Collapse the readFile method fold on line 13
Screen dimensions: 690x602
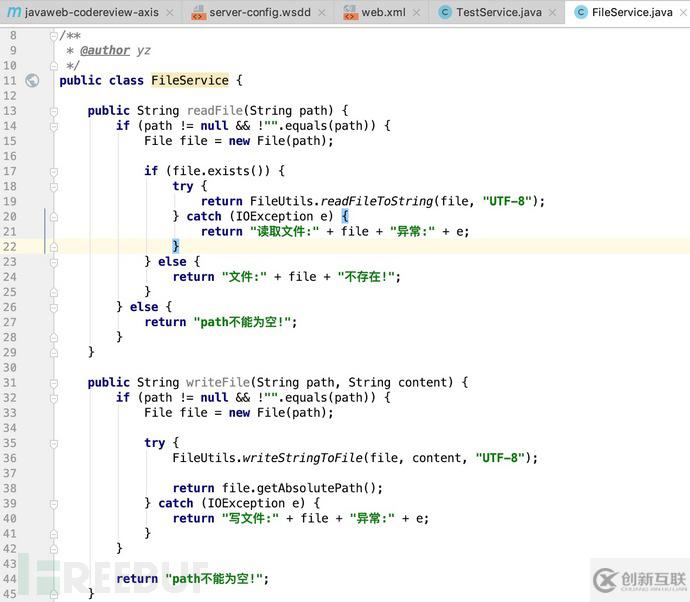[54, 111]
